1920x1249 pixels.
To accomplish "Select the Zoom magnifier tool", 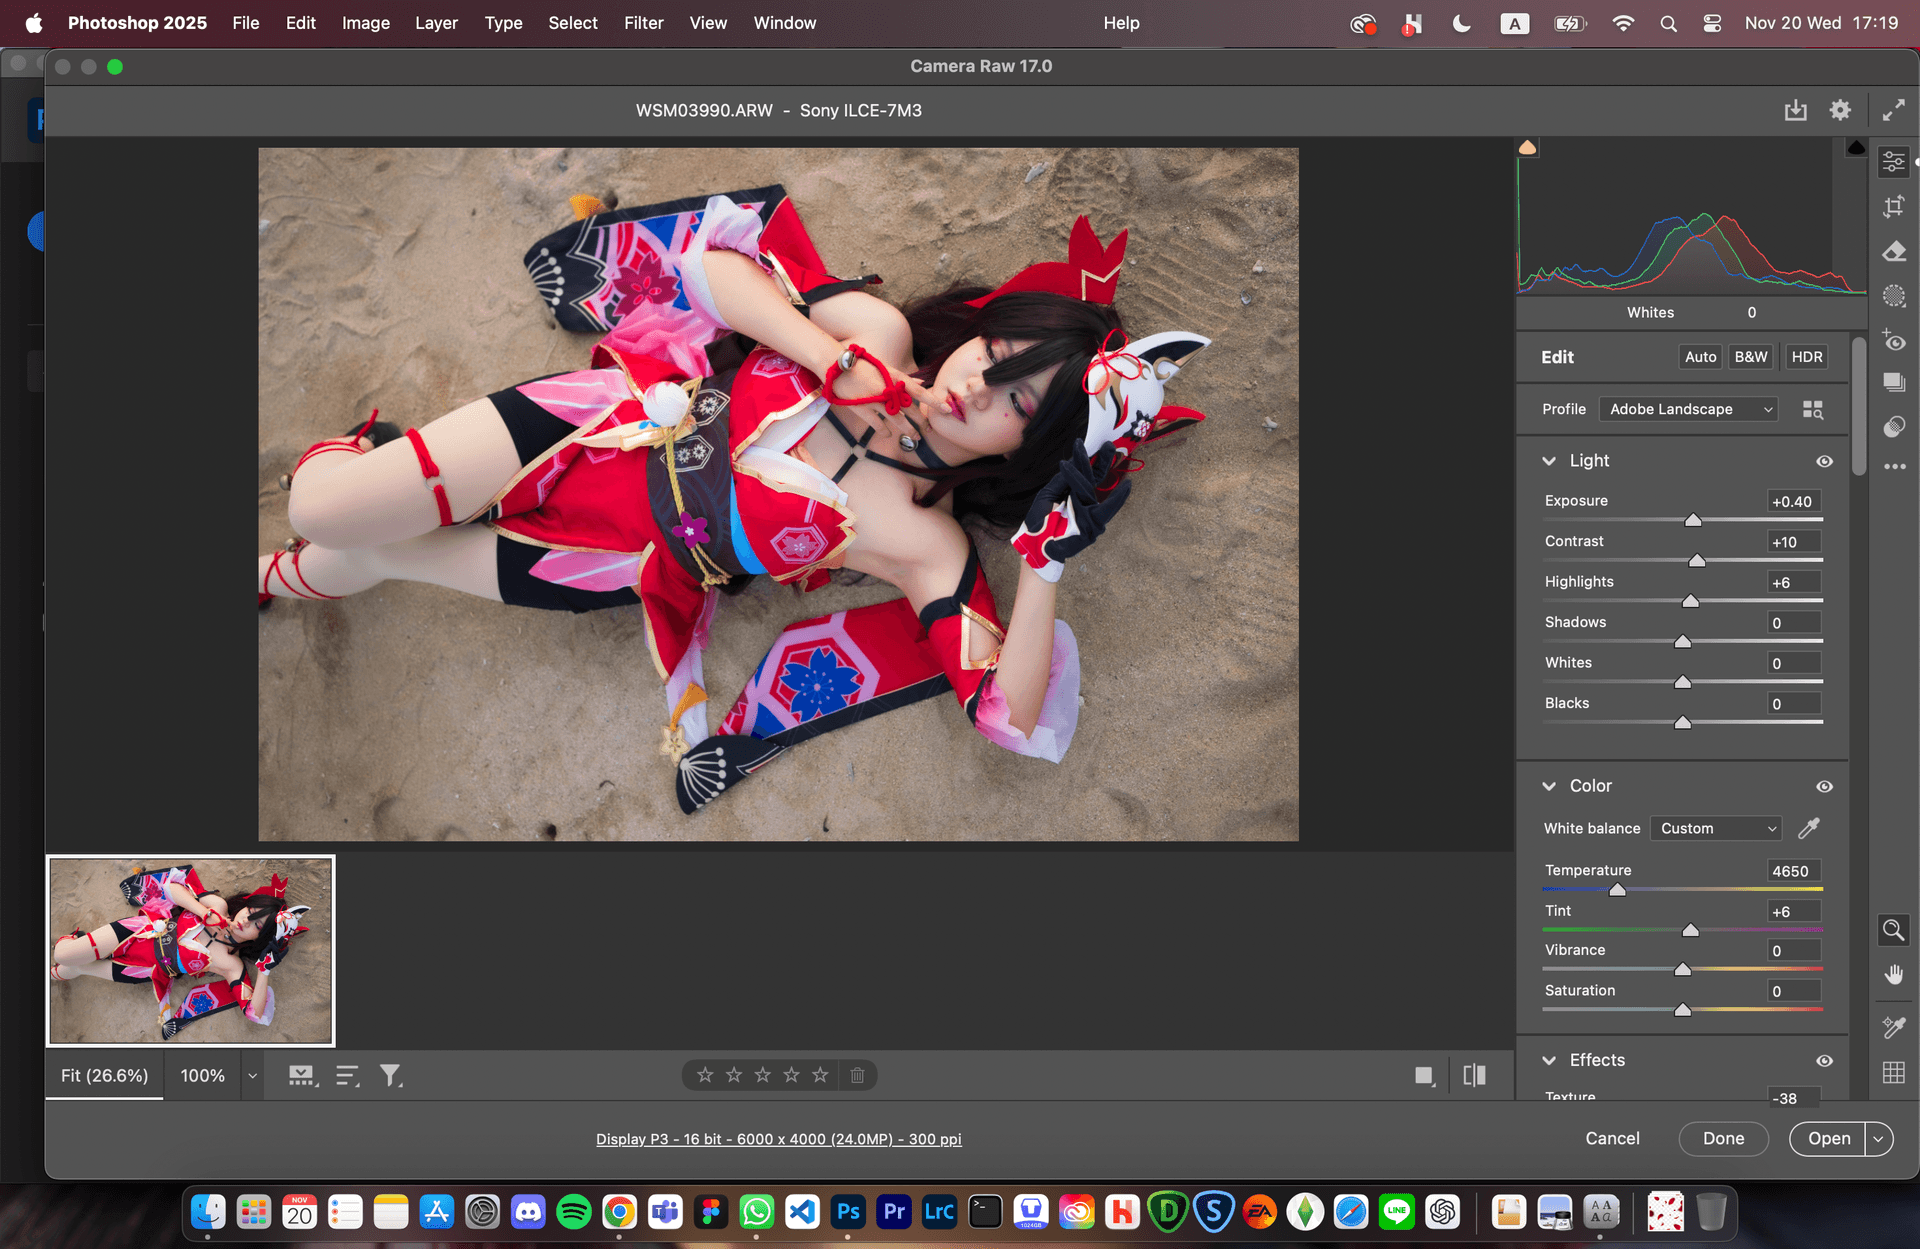I will [x=1893, y=930].
